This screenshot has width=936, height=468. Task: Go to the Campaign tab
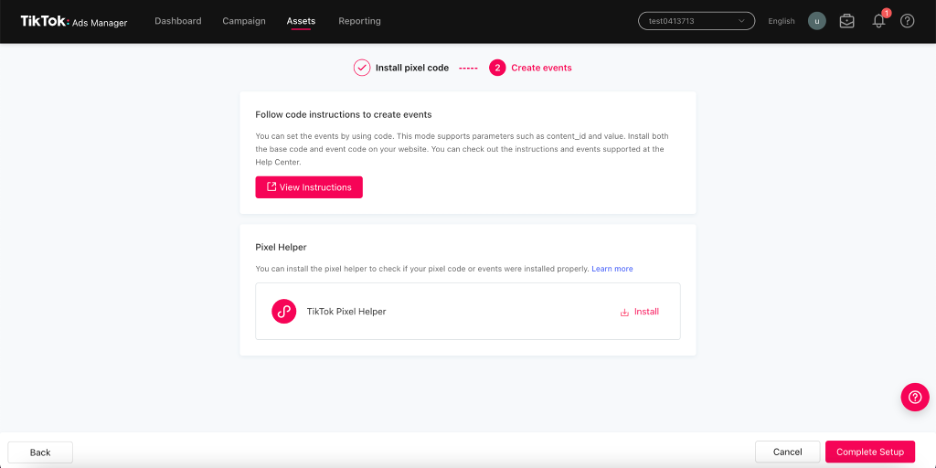point(244,21)
